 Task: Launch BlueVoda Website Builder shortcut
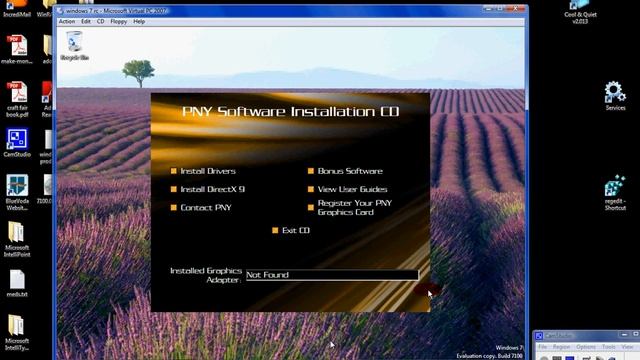point(17,193)
